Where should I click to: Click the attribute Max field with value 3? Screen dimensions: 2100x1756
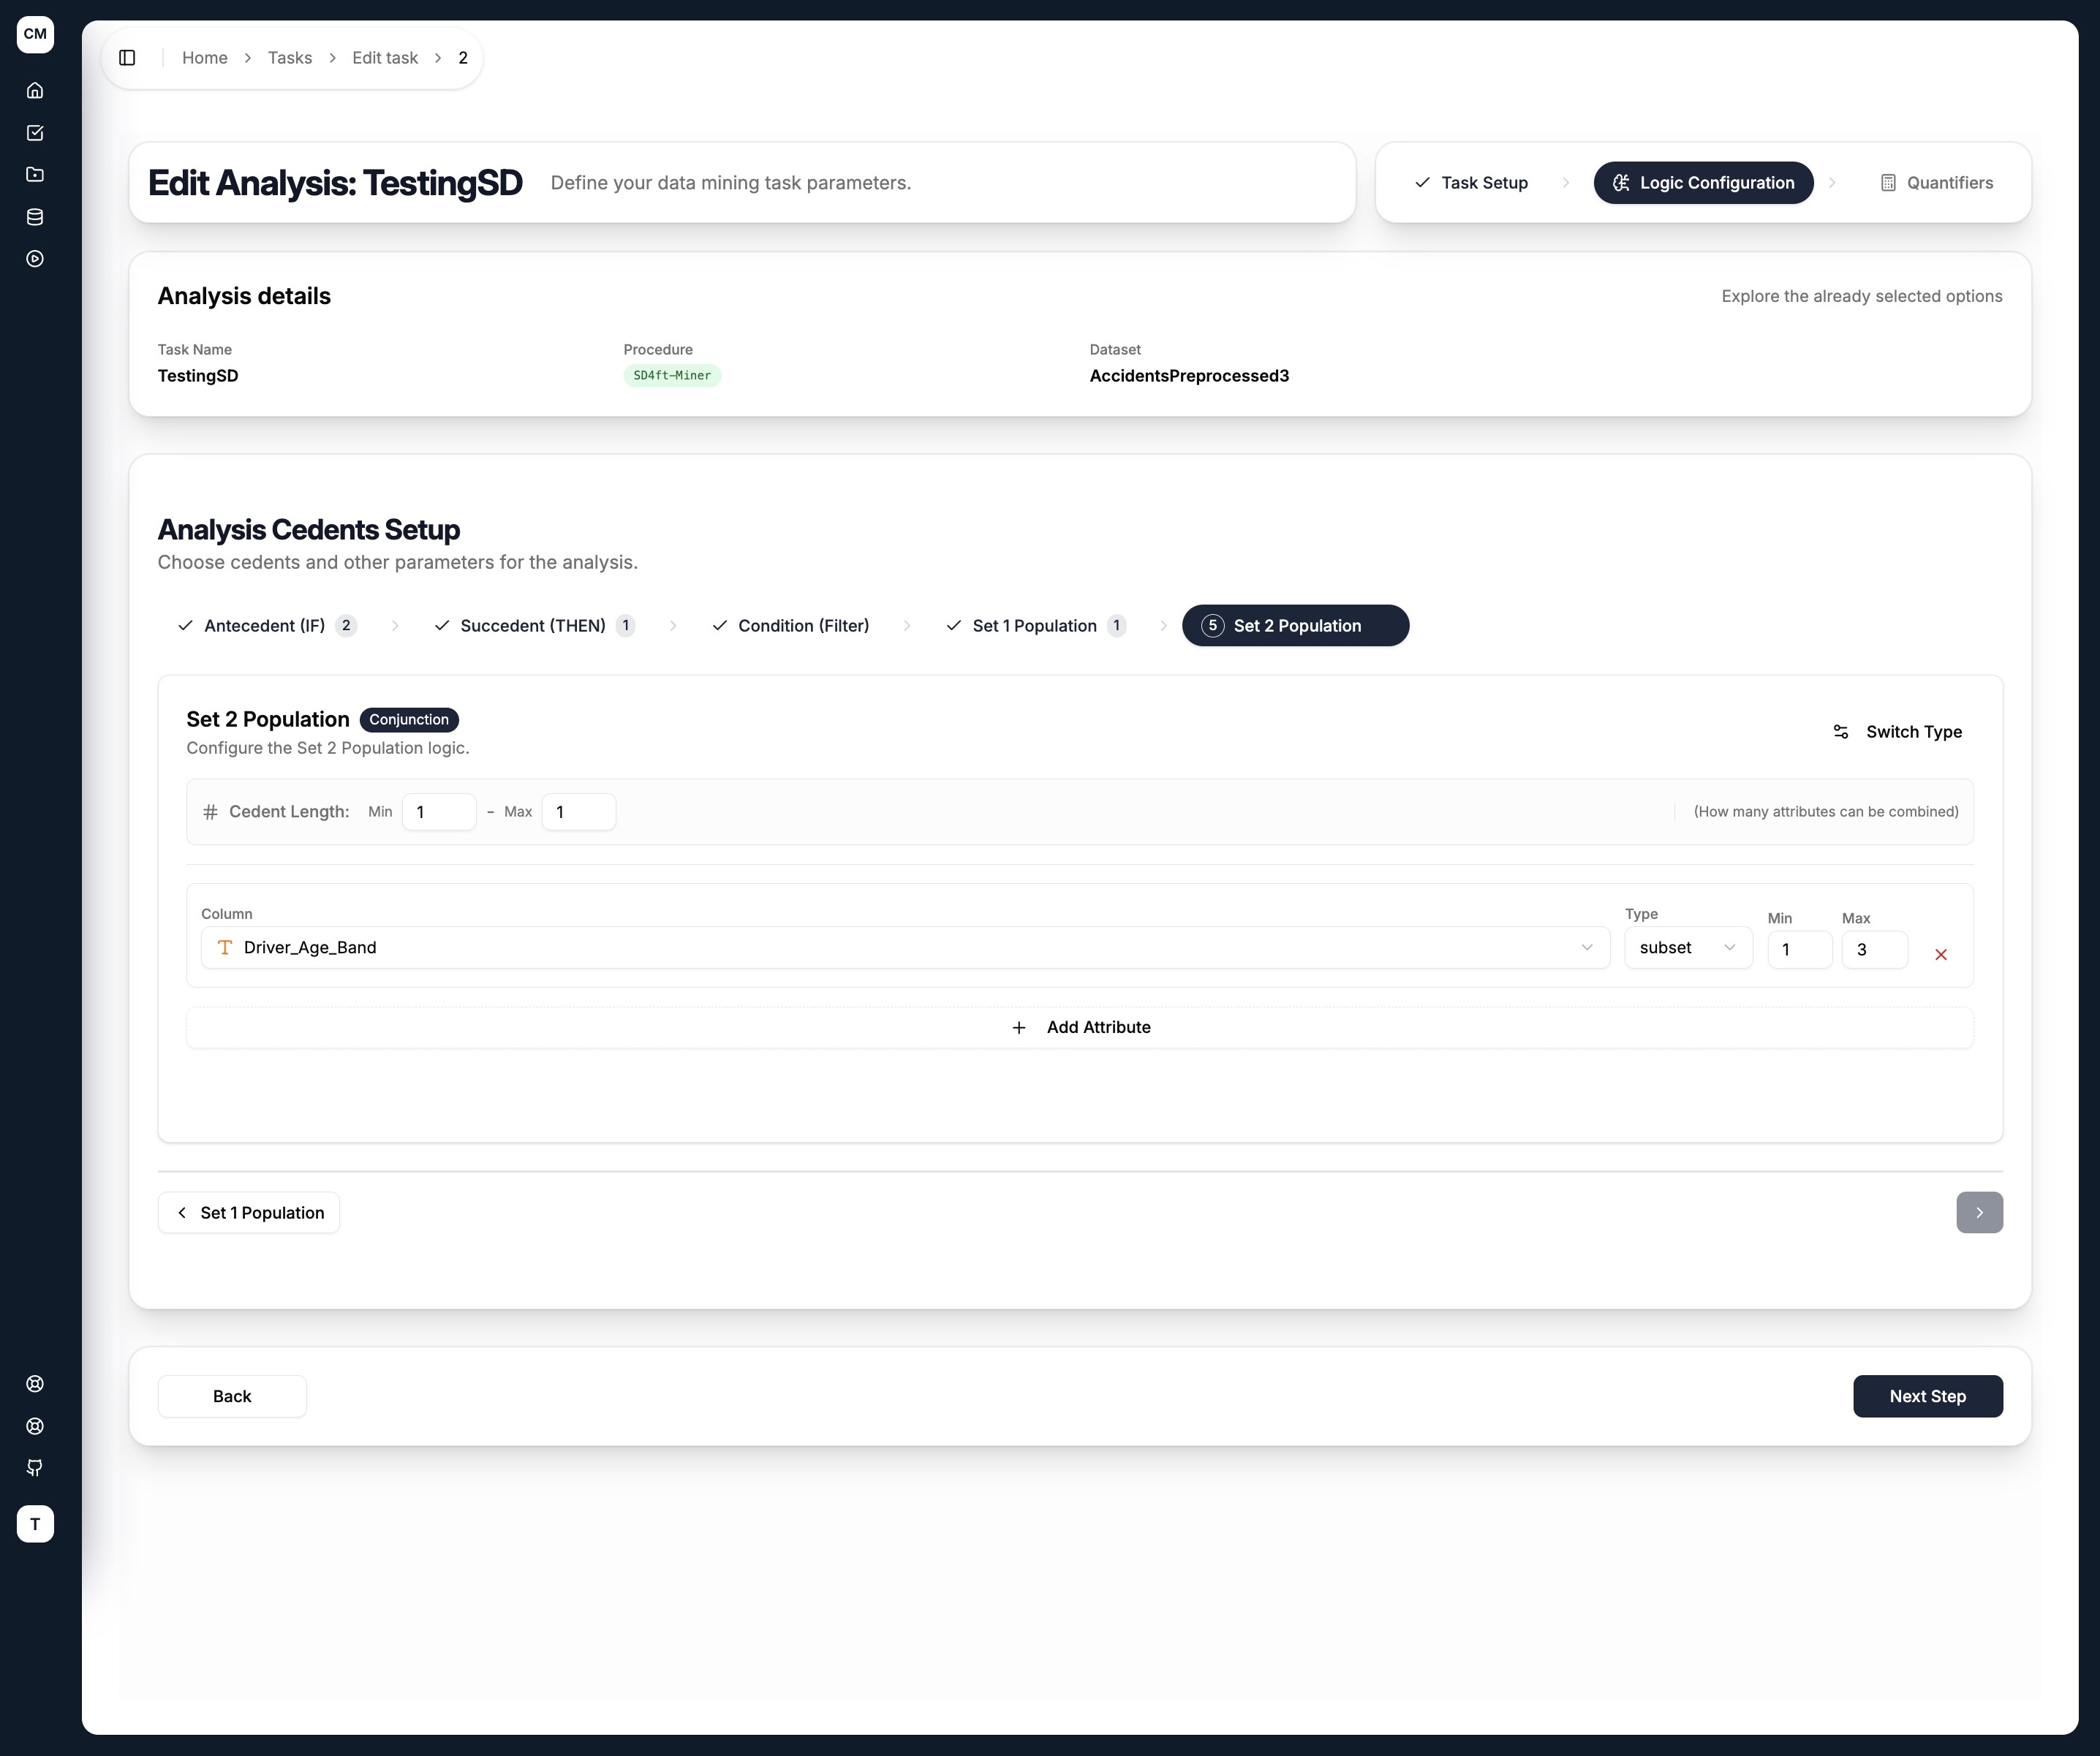(x=1875, y=950)
